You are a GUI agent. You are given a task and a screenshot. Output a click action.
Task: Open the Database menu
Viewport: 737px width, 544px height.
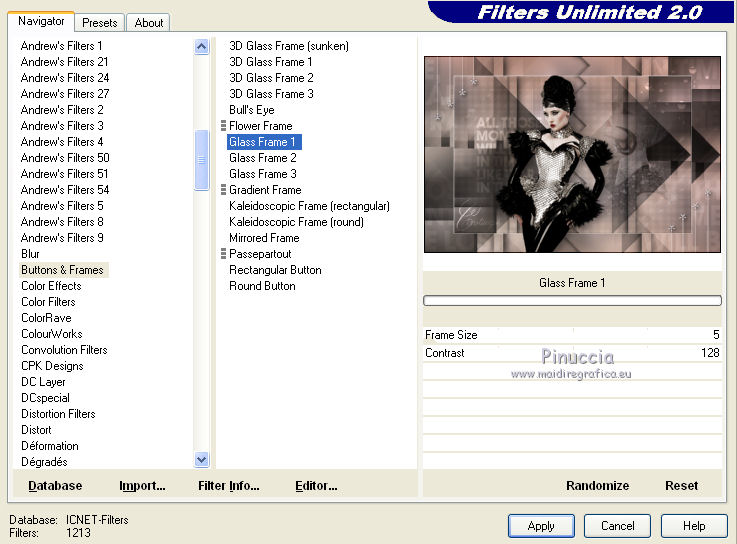[x=55, y=486]
